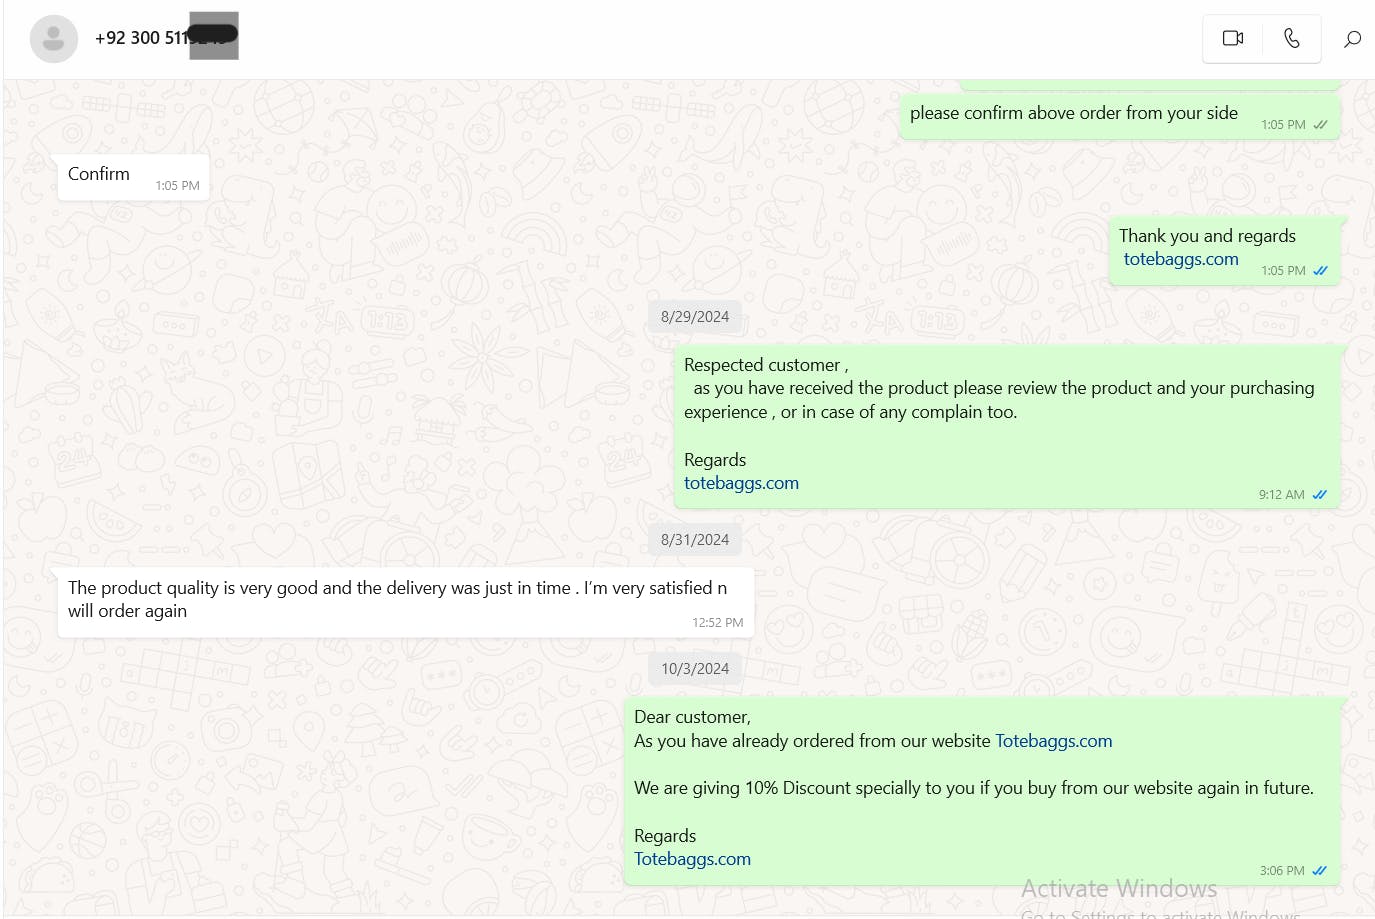This screenshot has height=919, width=1375.
Task: Click the 'please confirm above order' message
Action: 1073,113
